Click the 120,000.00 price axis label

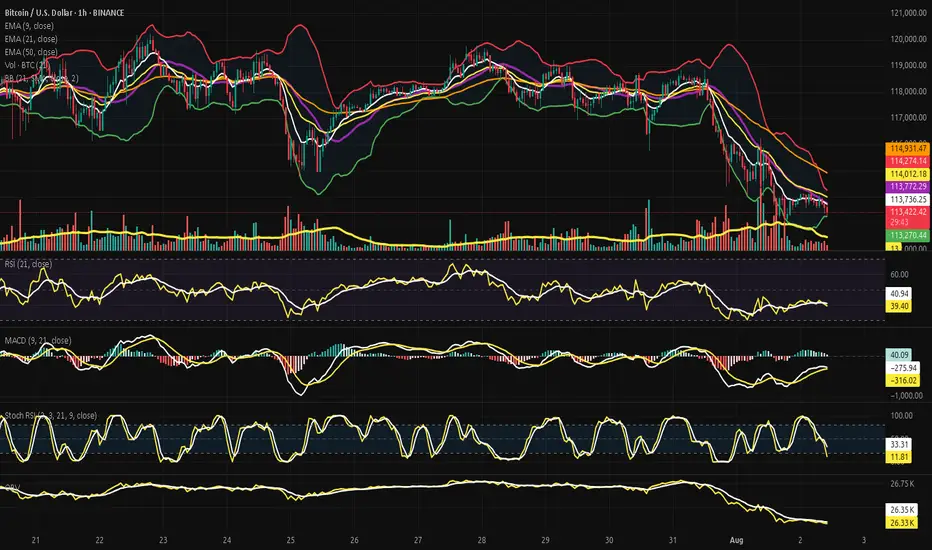(908, 39)
